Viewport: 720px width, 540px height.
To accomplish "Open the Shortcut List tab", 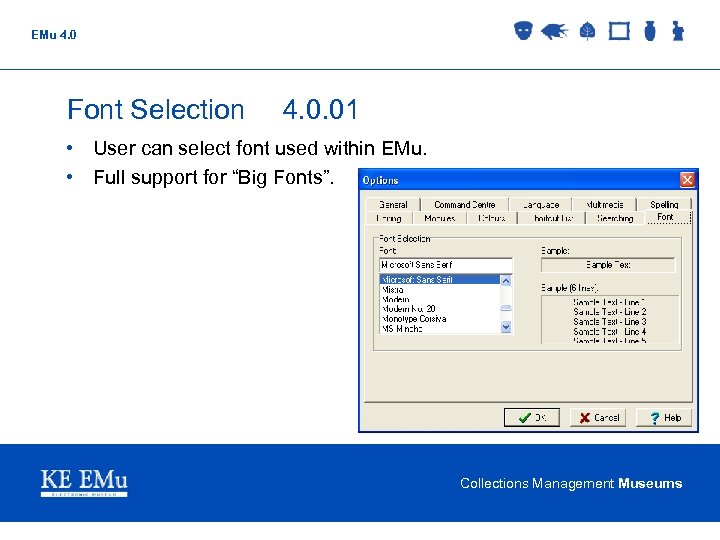I will [x=551, y=218].
